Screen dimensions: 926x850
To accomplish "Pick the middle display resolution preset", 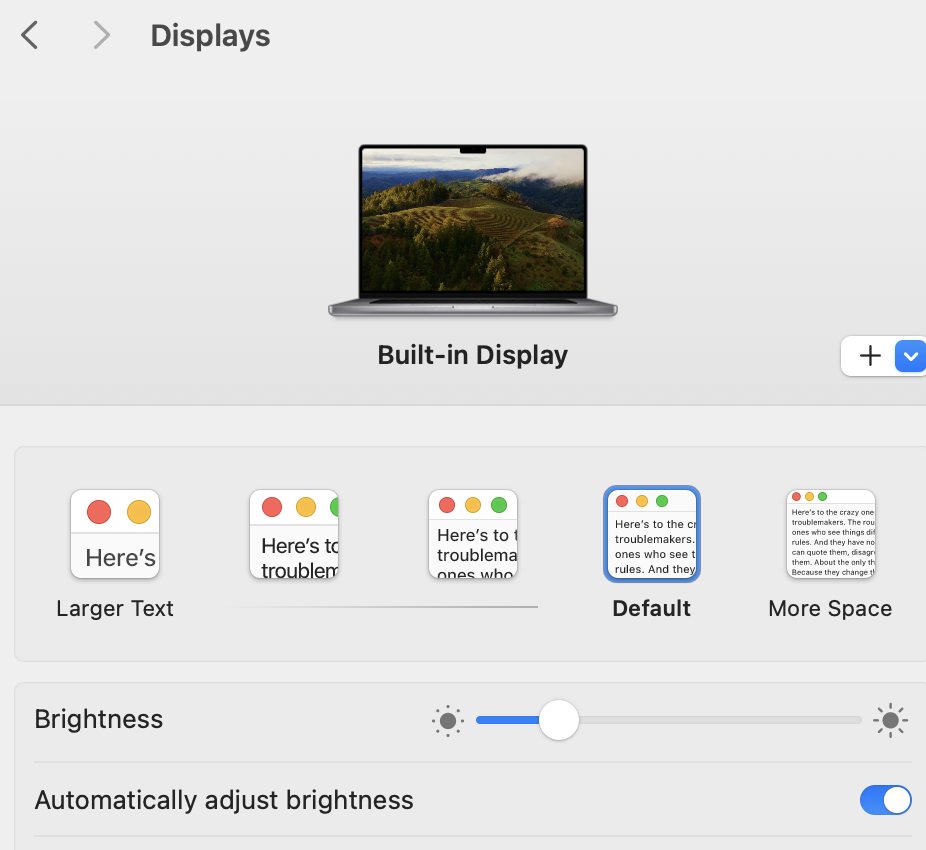I will [x=472, y=534].
